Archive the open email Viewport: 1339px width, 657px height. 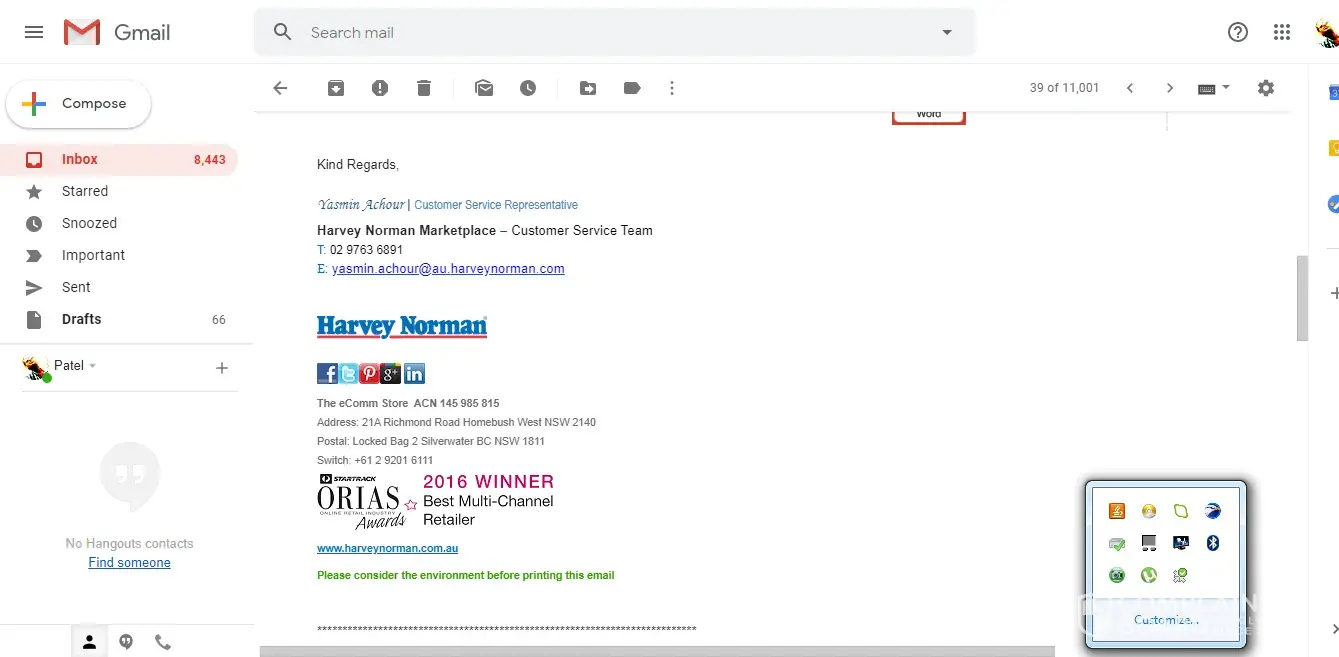336,88
